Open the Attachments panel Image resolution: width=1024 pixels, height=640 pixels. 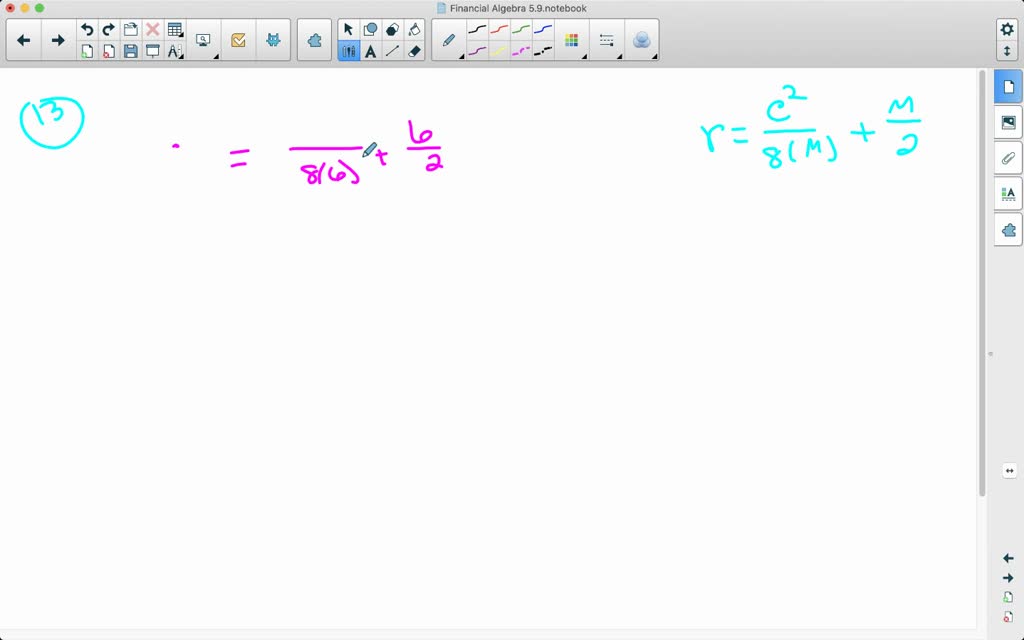pyautogui.click(x=1009, y=158)
